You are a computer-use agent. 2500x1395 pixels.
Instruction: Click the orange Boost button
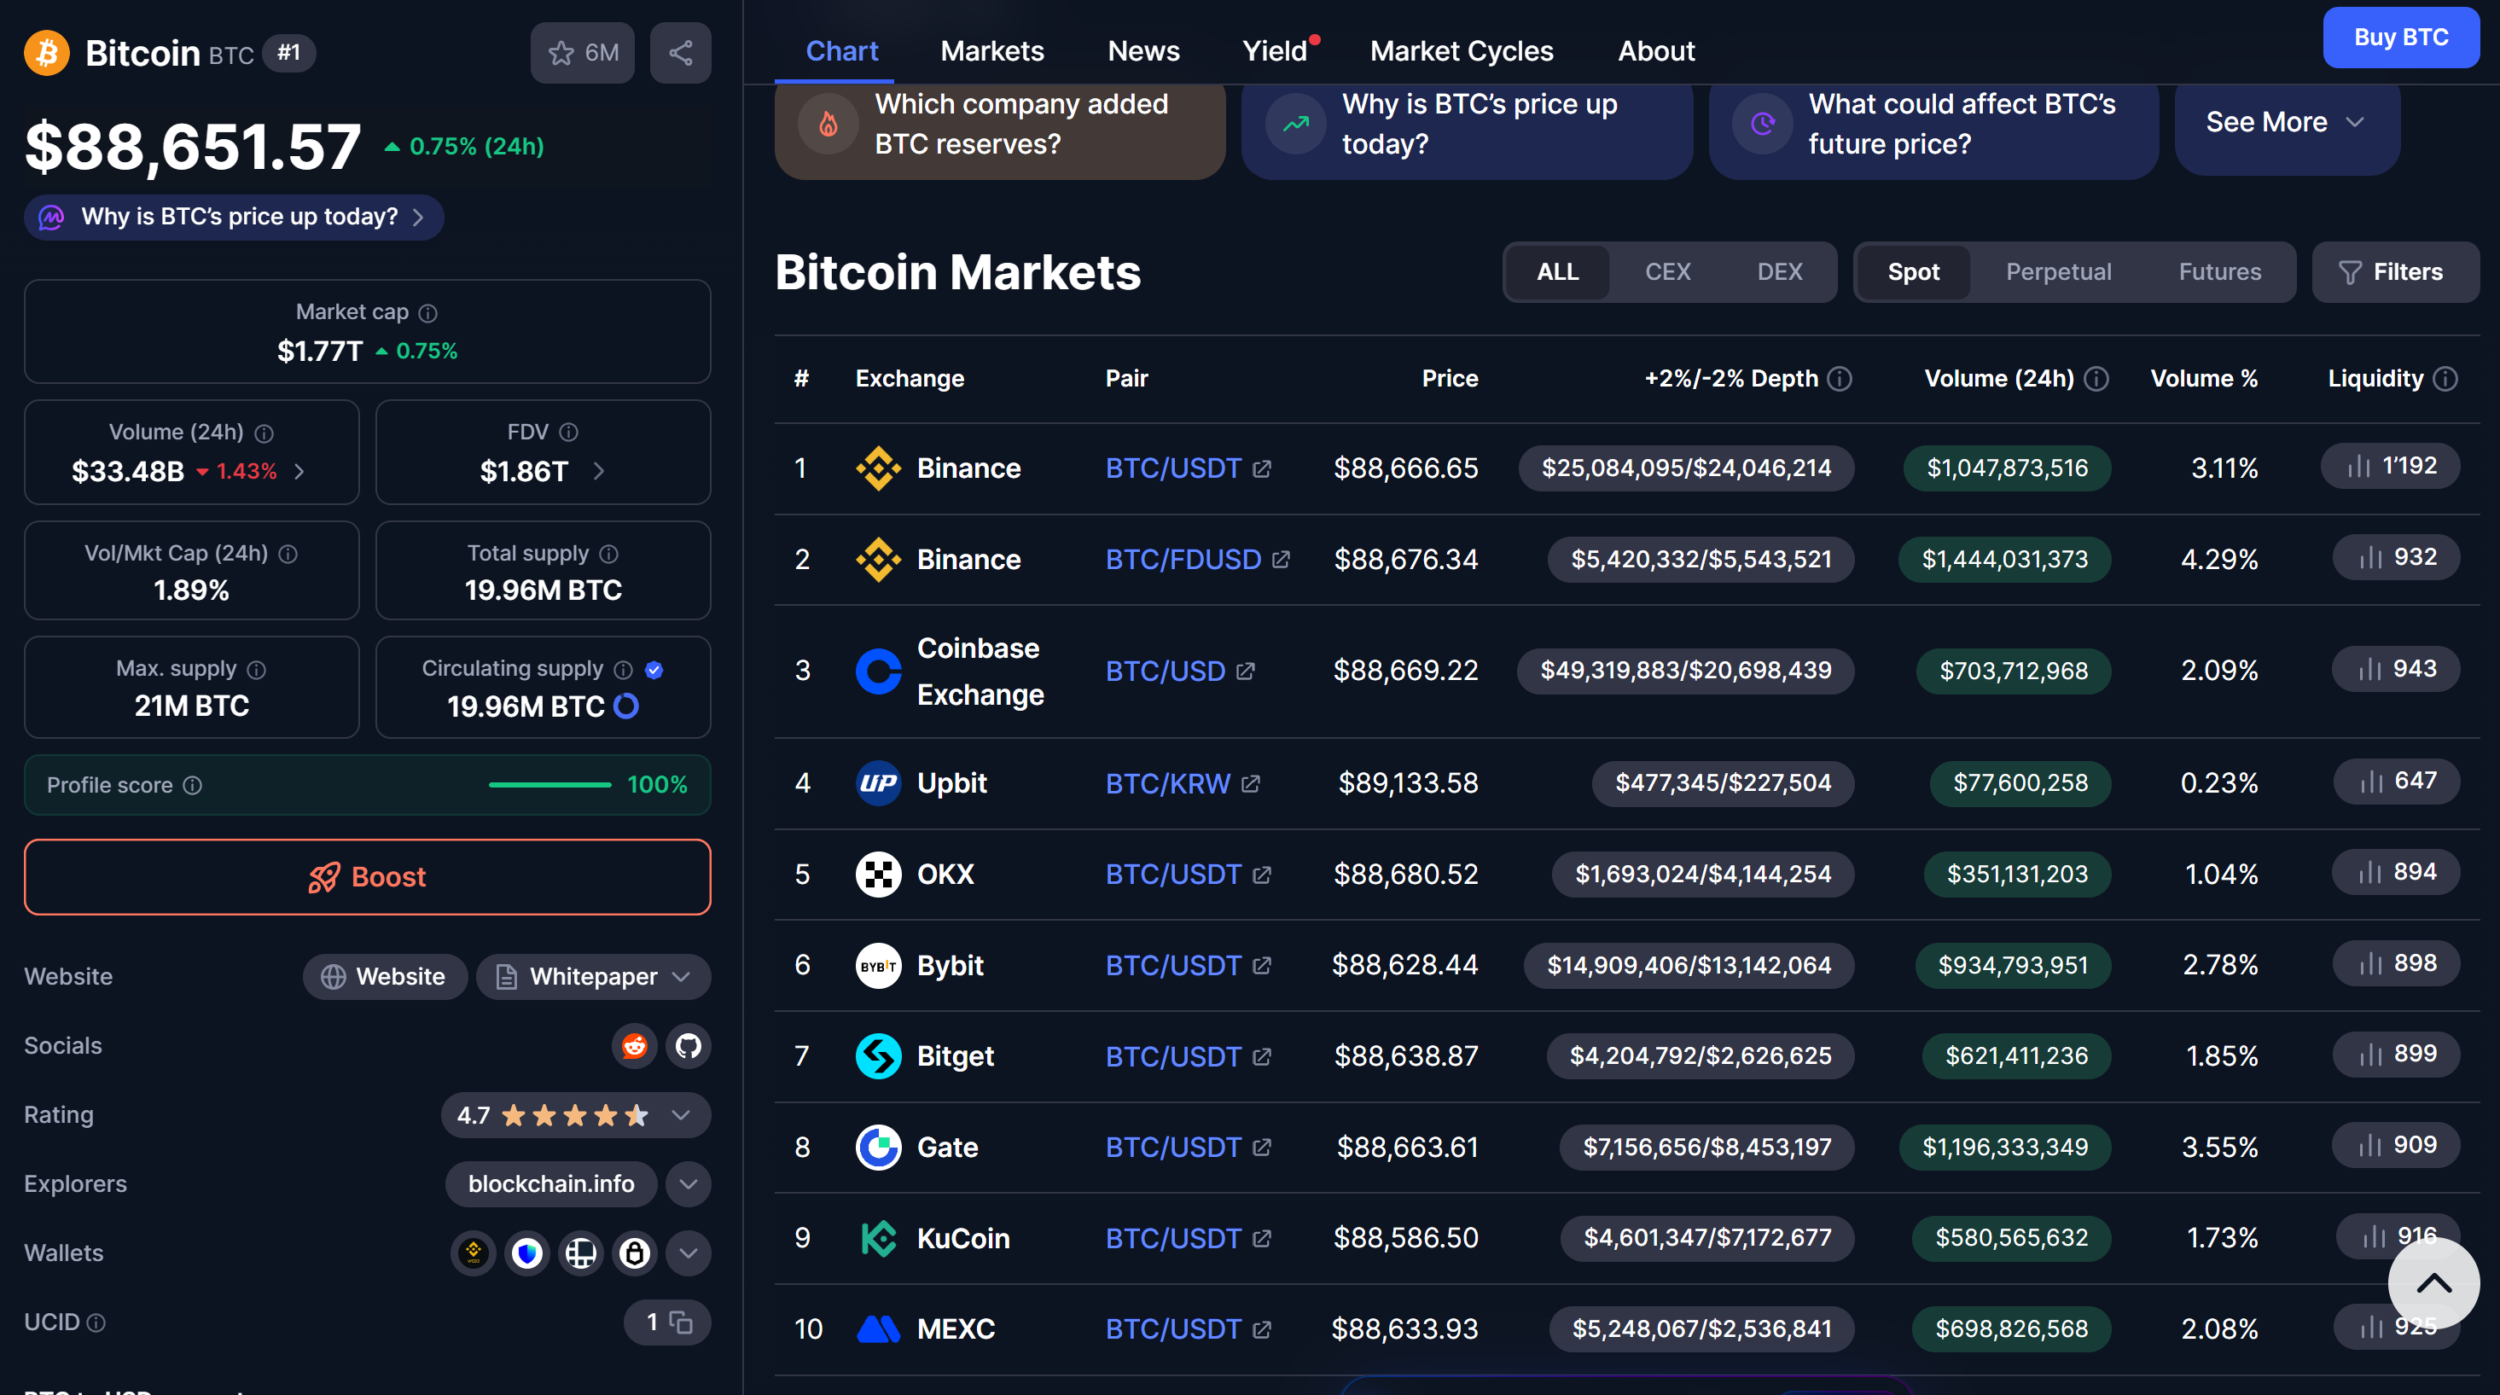coord(367,877)
